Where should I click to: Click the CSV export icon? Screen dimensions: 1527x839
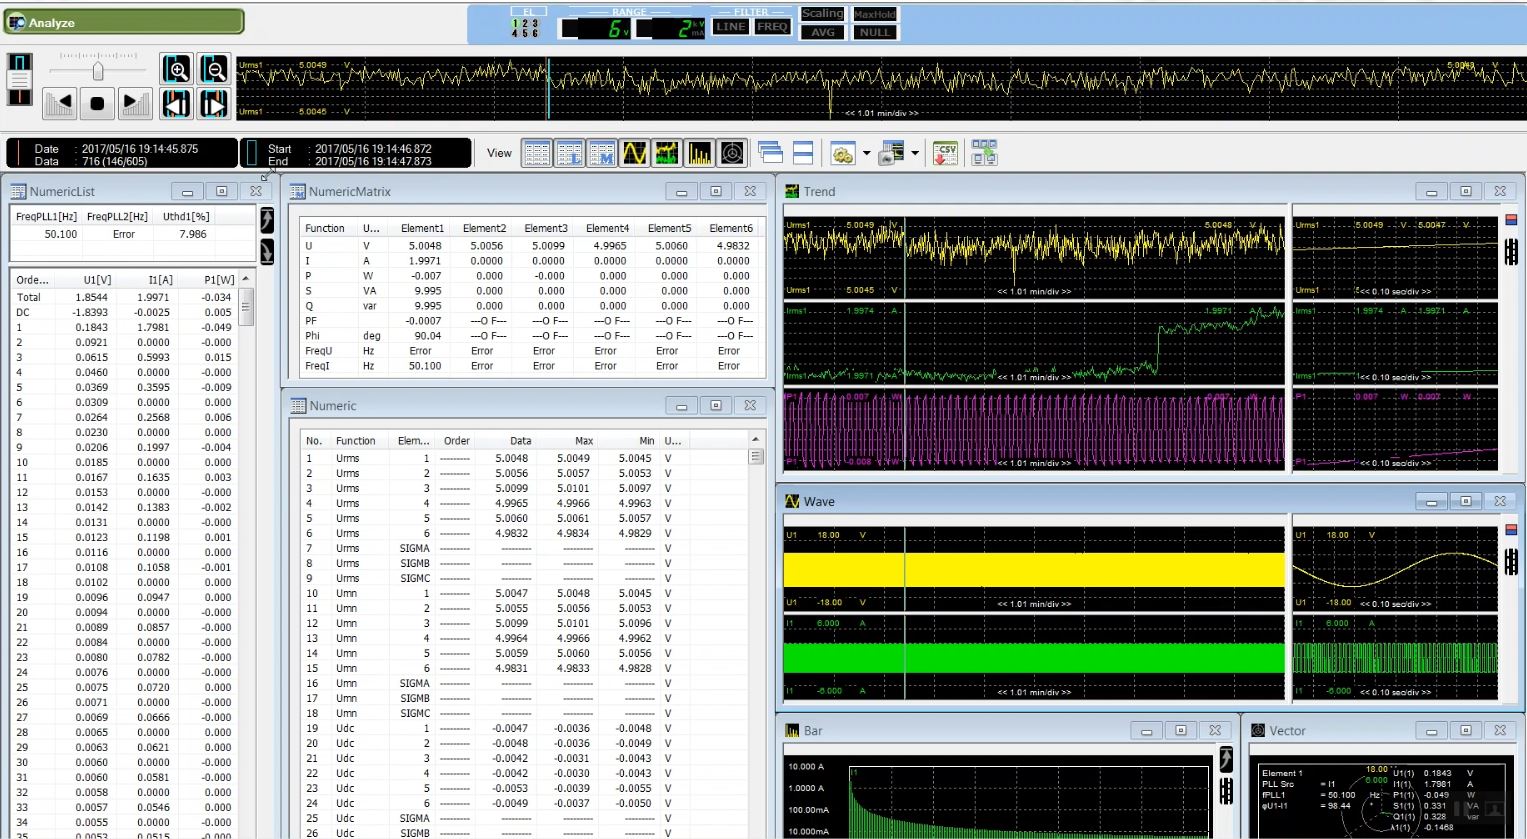click(945, 153)
